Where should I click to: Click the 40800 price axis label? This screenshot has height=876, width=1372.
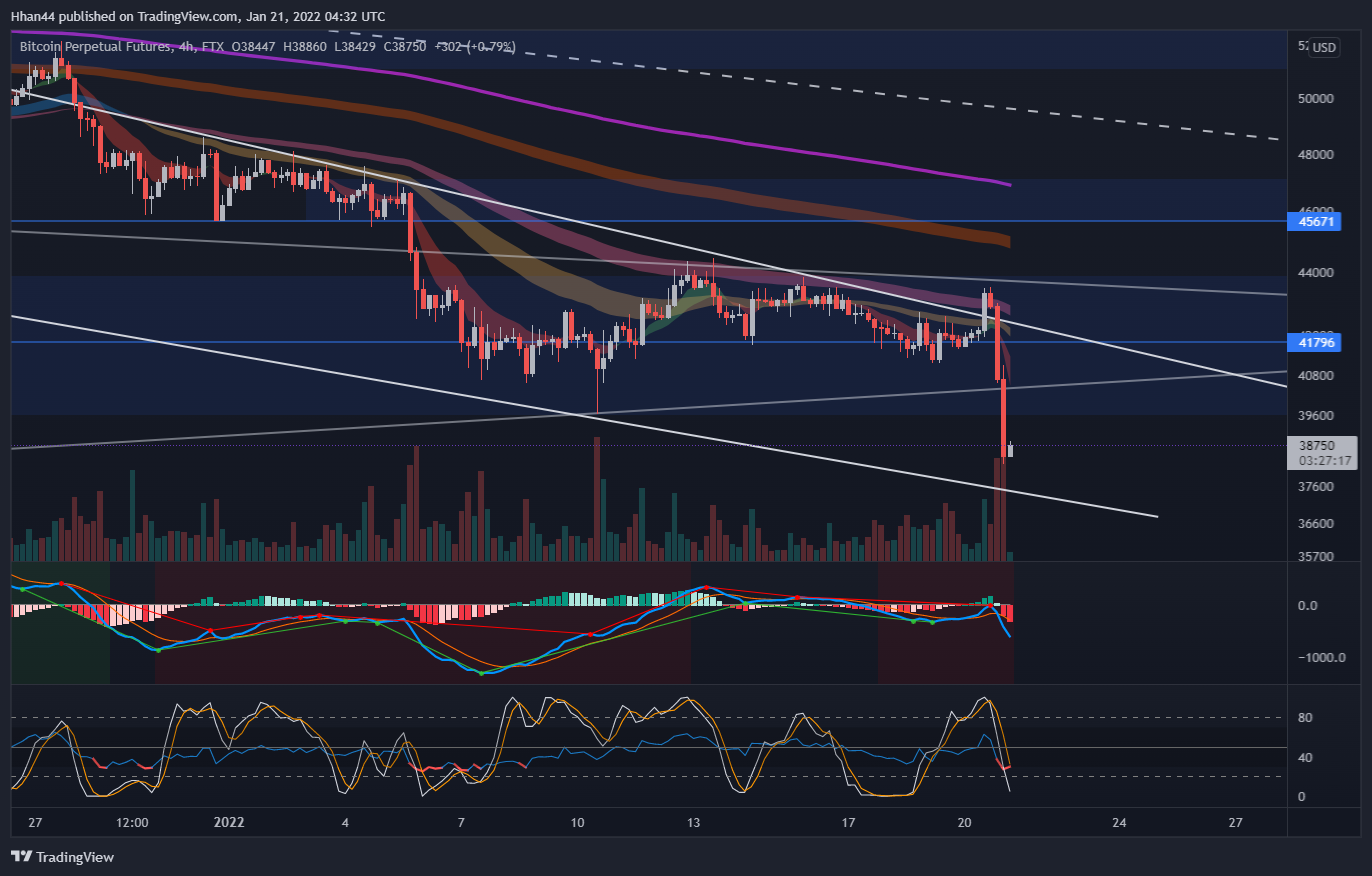tap(1316, 376)
